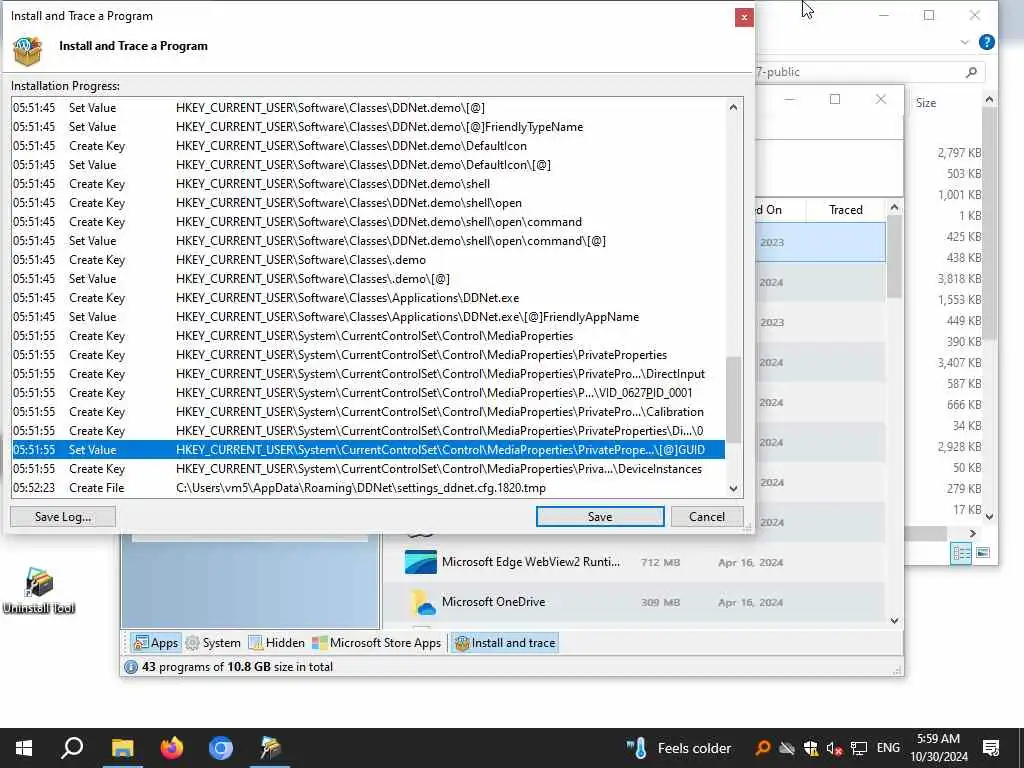Select the settings_ddnet.cfg.1820.tmp Create File row
The image size is (1024, 768).
tap(368, 488)
